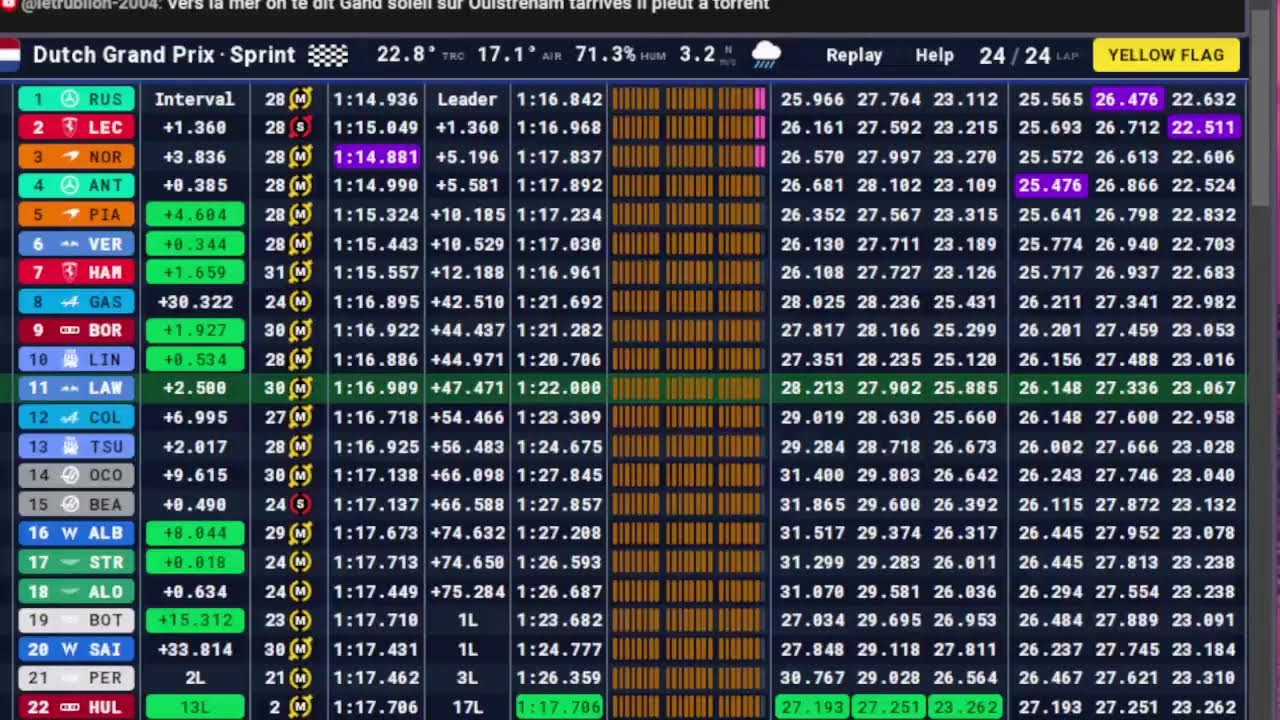Click the rain cloud weather icon
This screenshot has height=720, width=1280.
pos(766,55)
